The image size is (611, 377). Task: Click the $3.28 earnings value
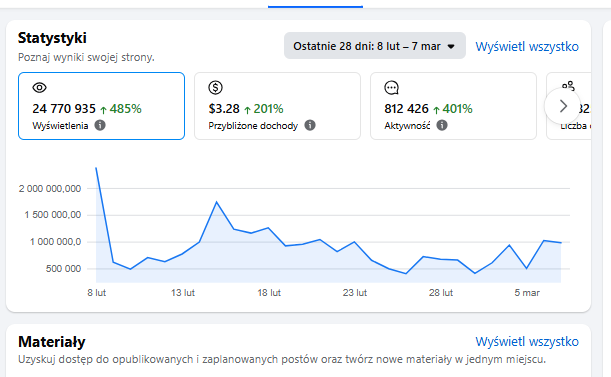point(224,109)
